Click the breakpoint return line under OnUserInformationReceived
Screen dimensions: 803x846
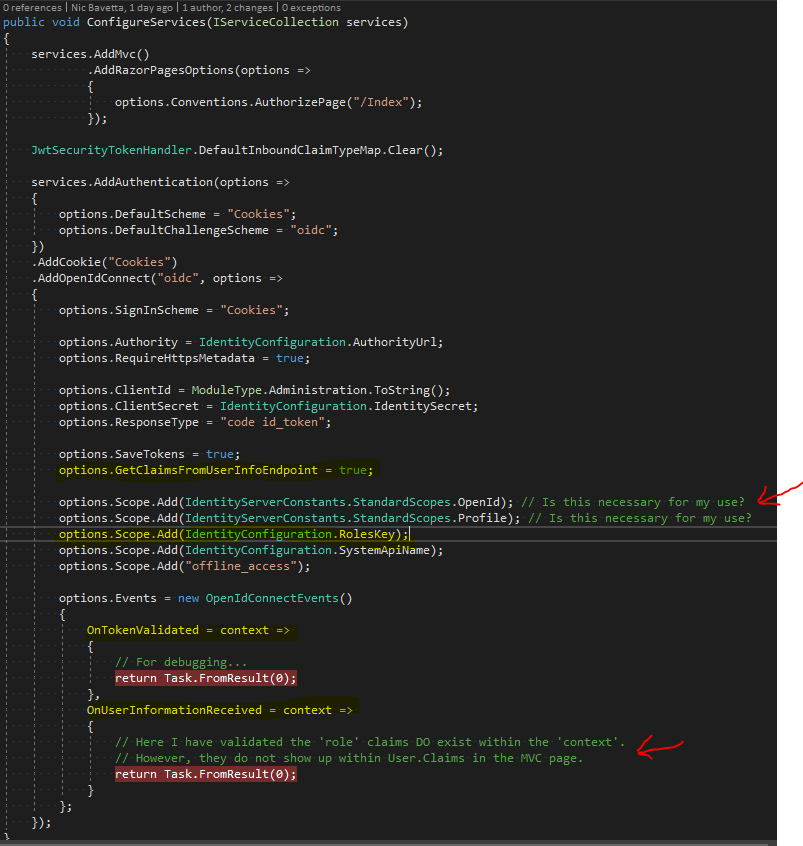coord(206,774)
